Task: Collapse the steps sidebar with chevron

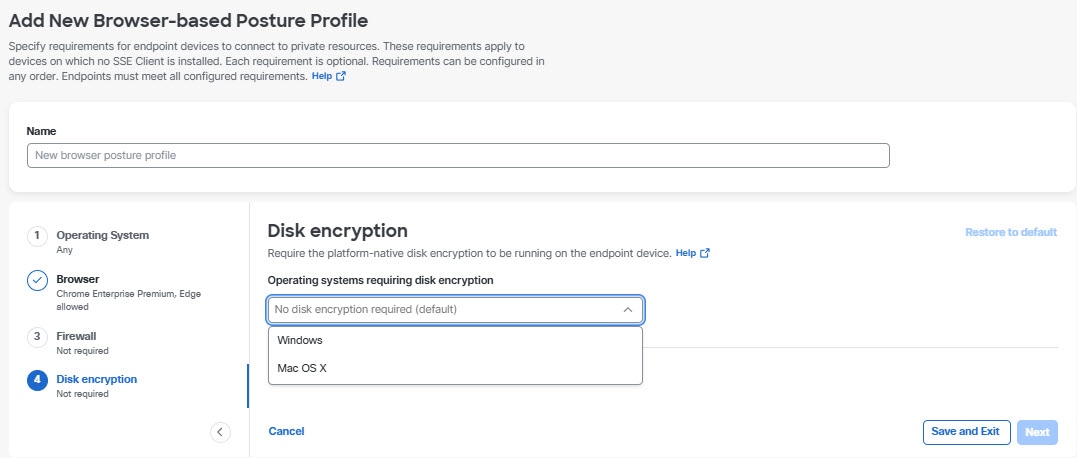Action: 220,432
